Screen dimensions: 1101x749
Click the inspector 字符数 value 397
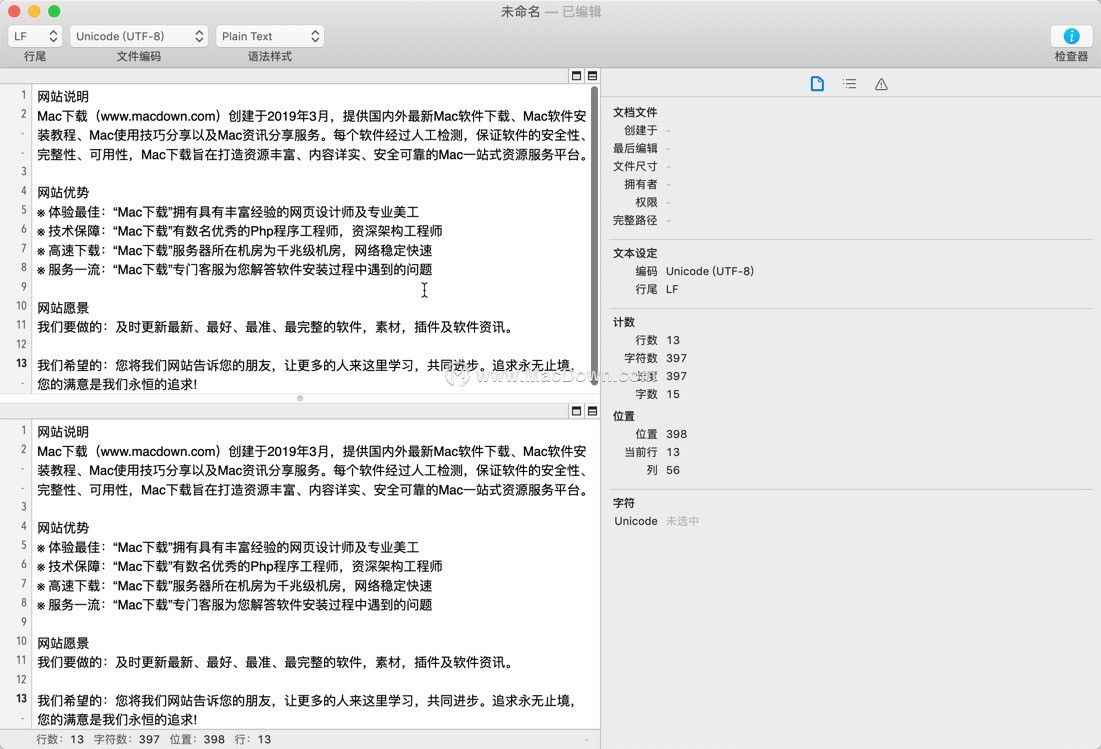tap(676, 358)
